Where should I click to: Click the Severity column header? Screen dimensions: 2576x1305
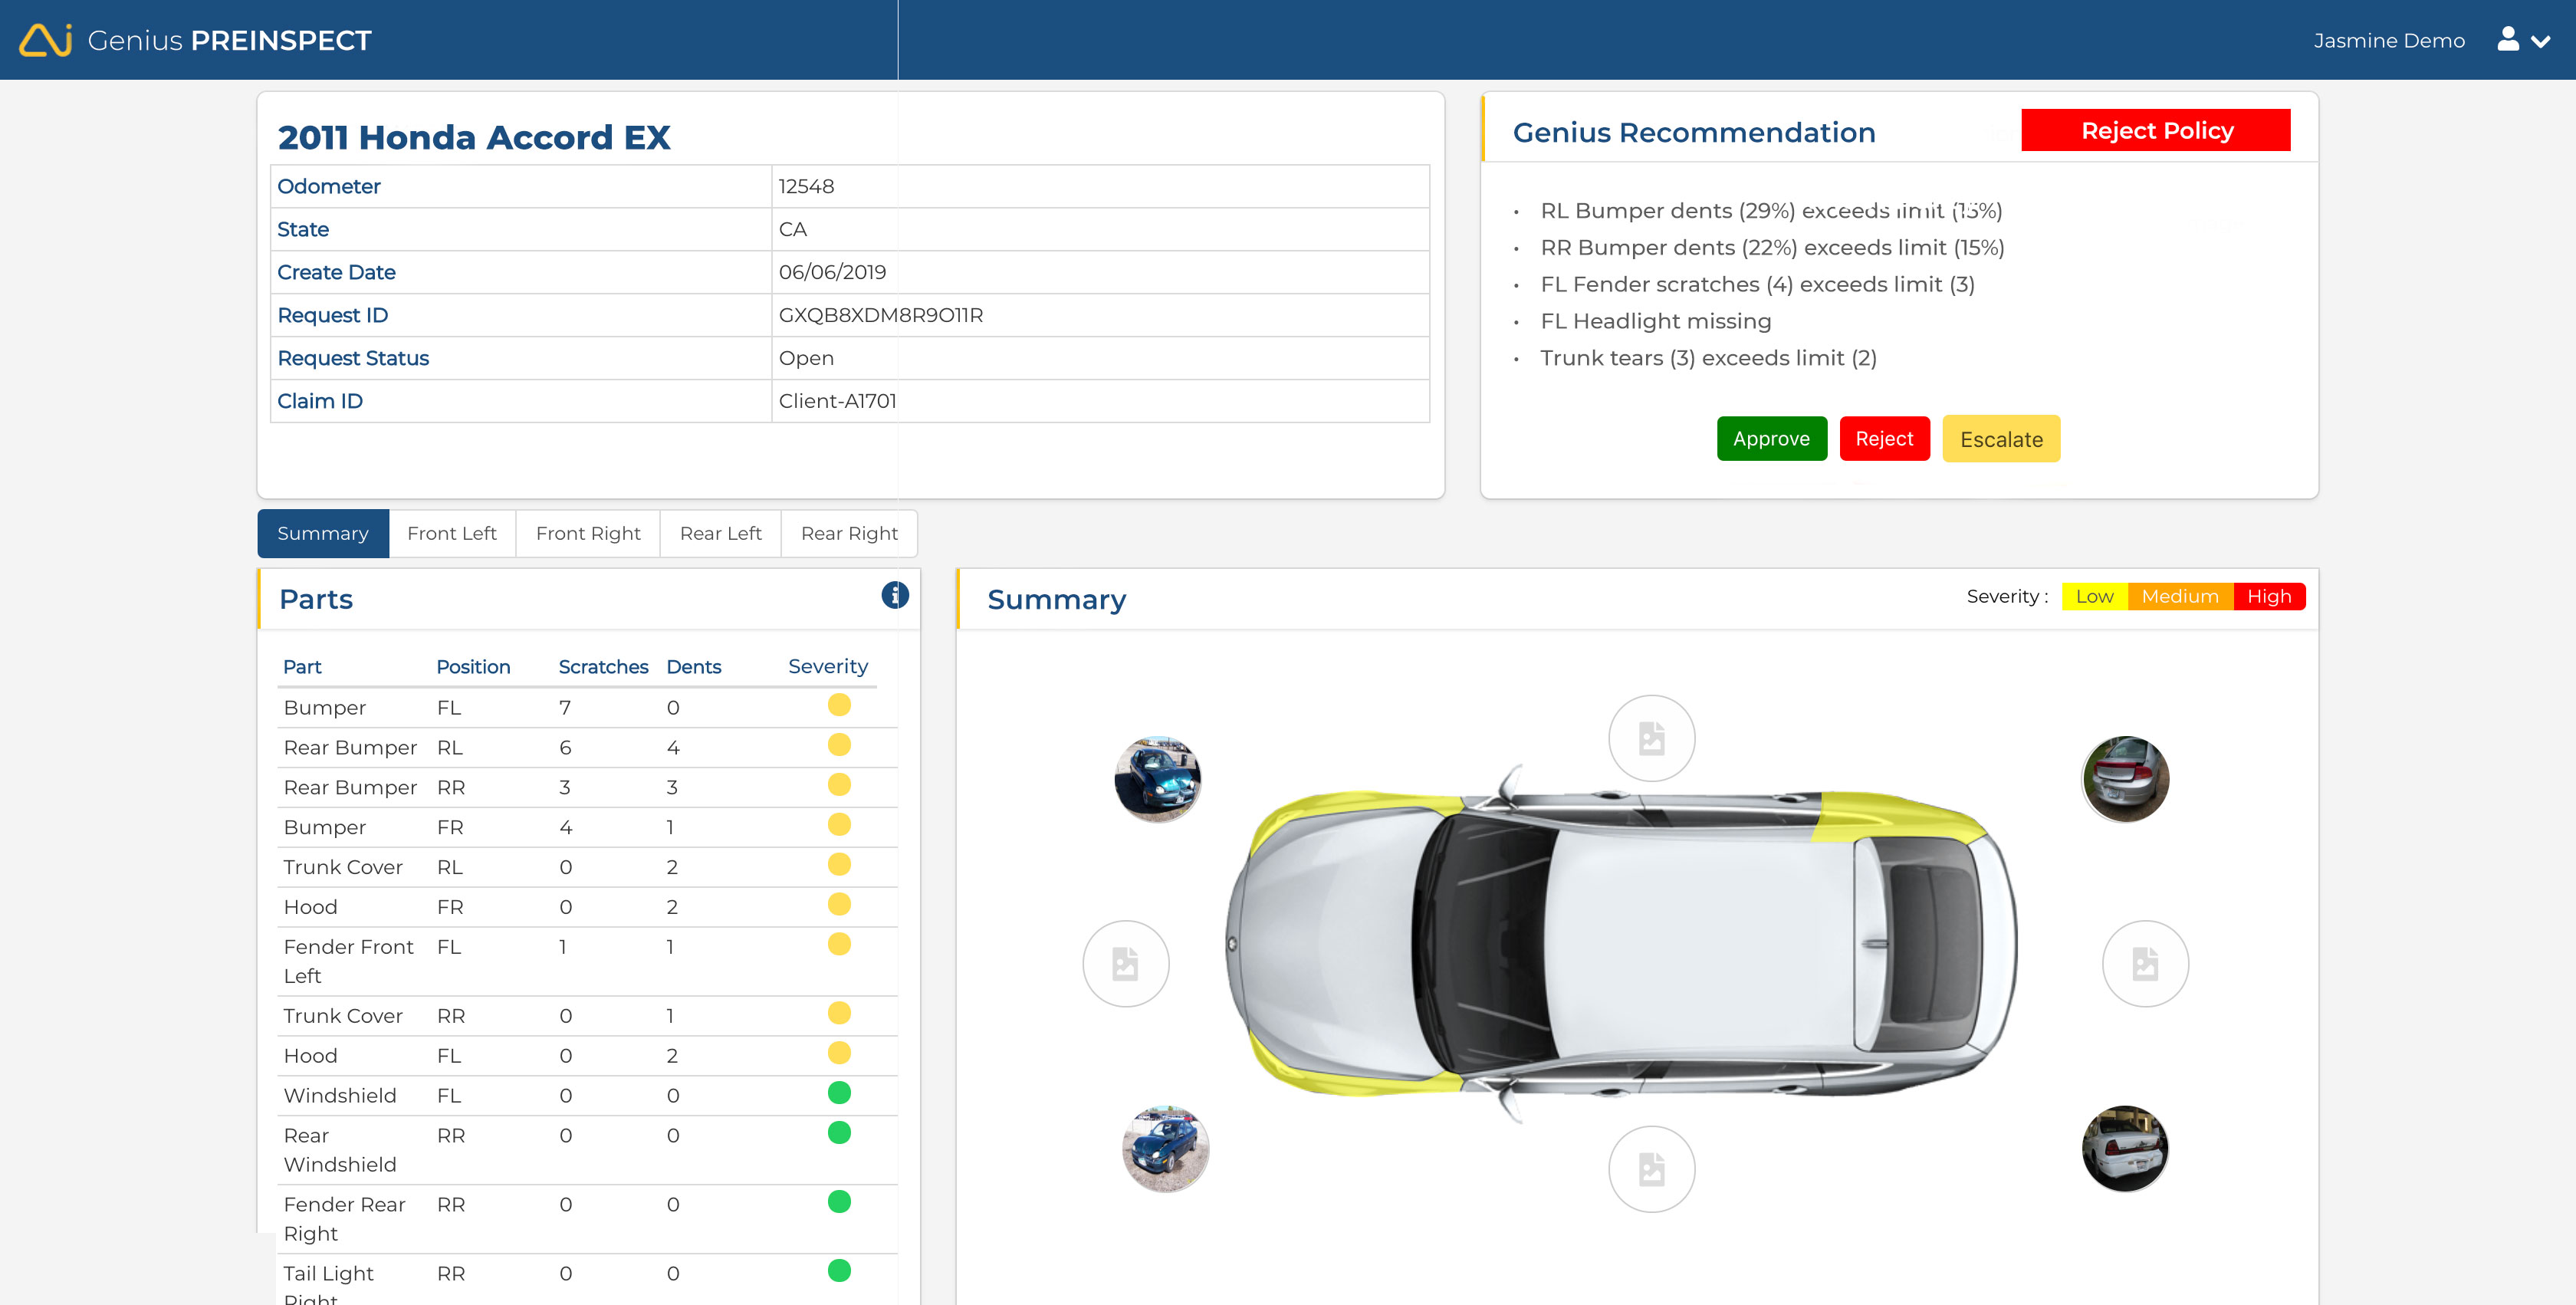[828, 667]
